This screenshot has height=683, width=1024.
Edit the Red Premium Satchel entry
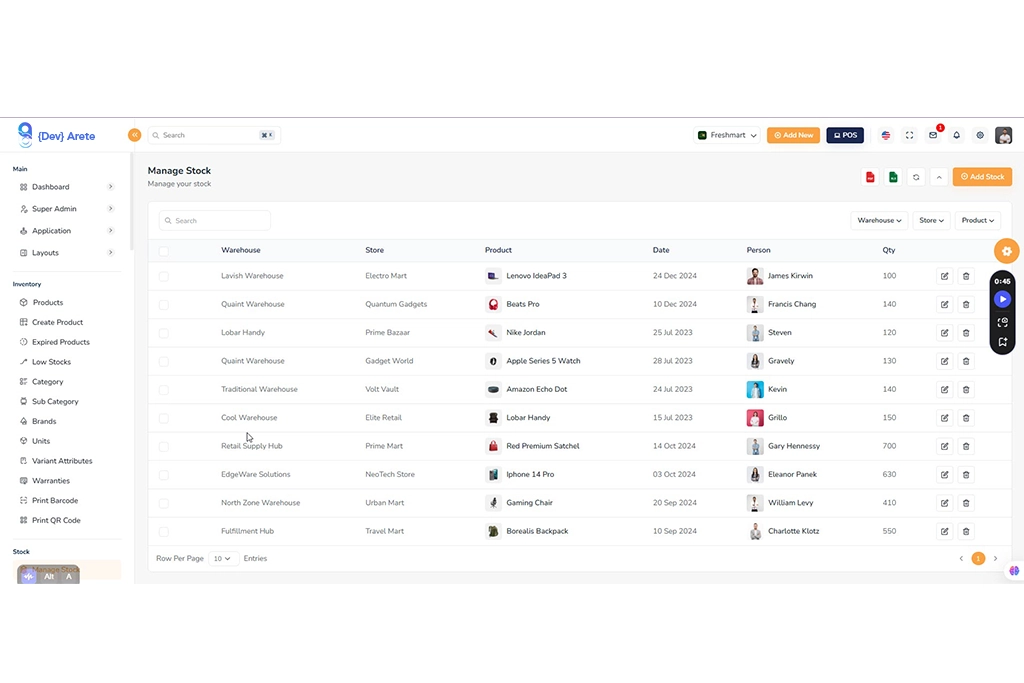point(944,447)
